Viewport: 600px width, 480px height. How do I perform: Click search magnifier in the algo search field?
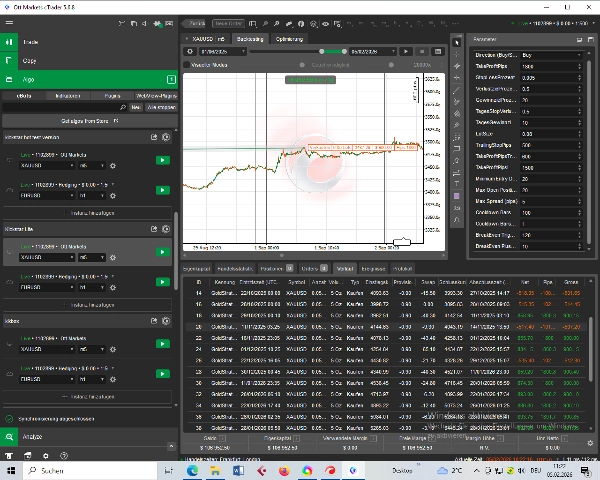point(125,105)
